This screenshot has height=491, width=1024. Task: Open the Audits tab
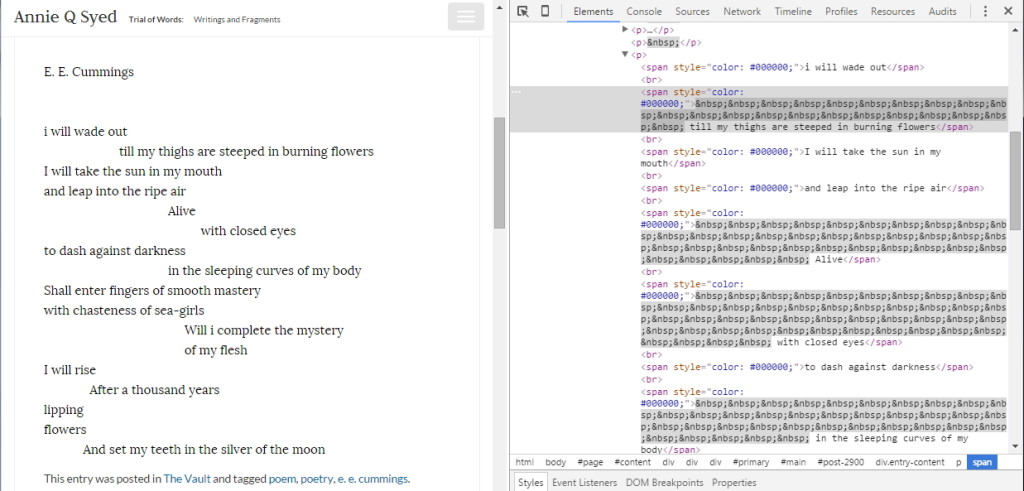tap(942, 11)
